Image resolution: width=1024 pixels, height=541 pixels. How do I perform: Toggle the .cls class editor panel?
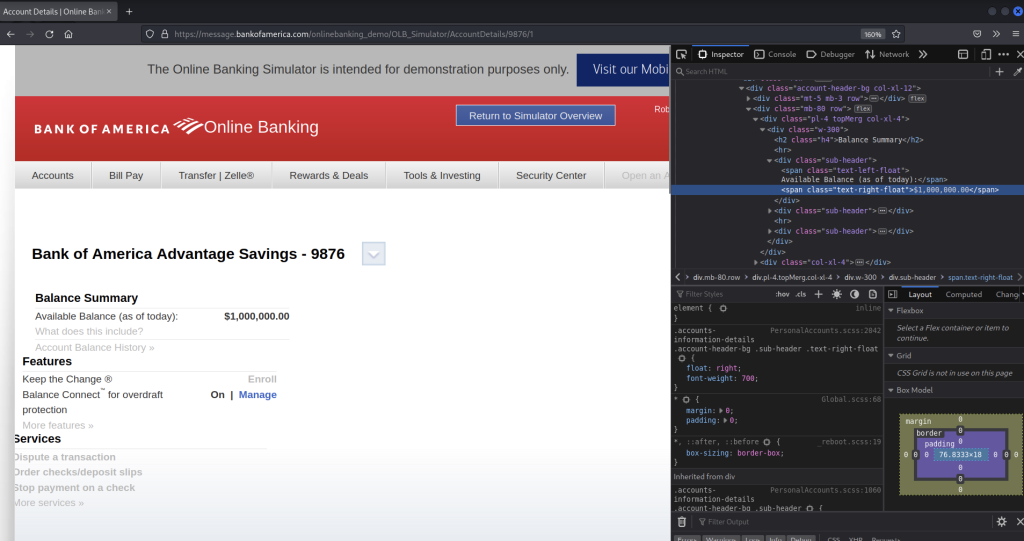coord(800,294)
